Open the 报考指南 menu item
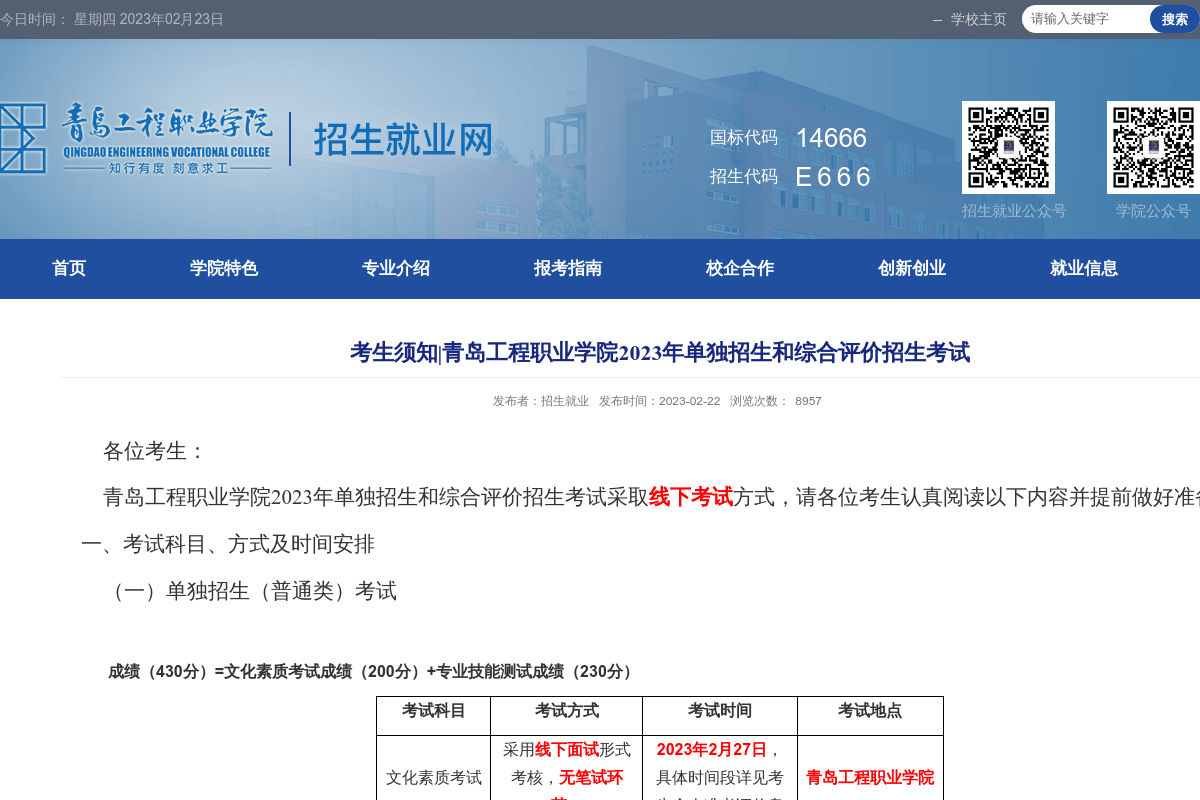 coord(568,268)
